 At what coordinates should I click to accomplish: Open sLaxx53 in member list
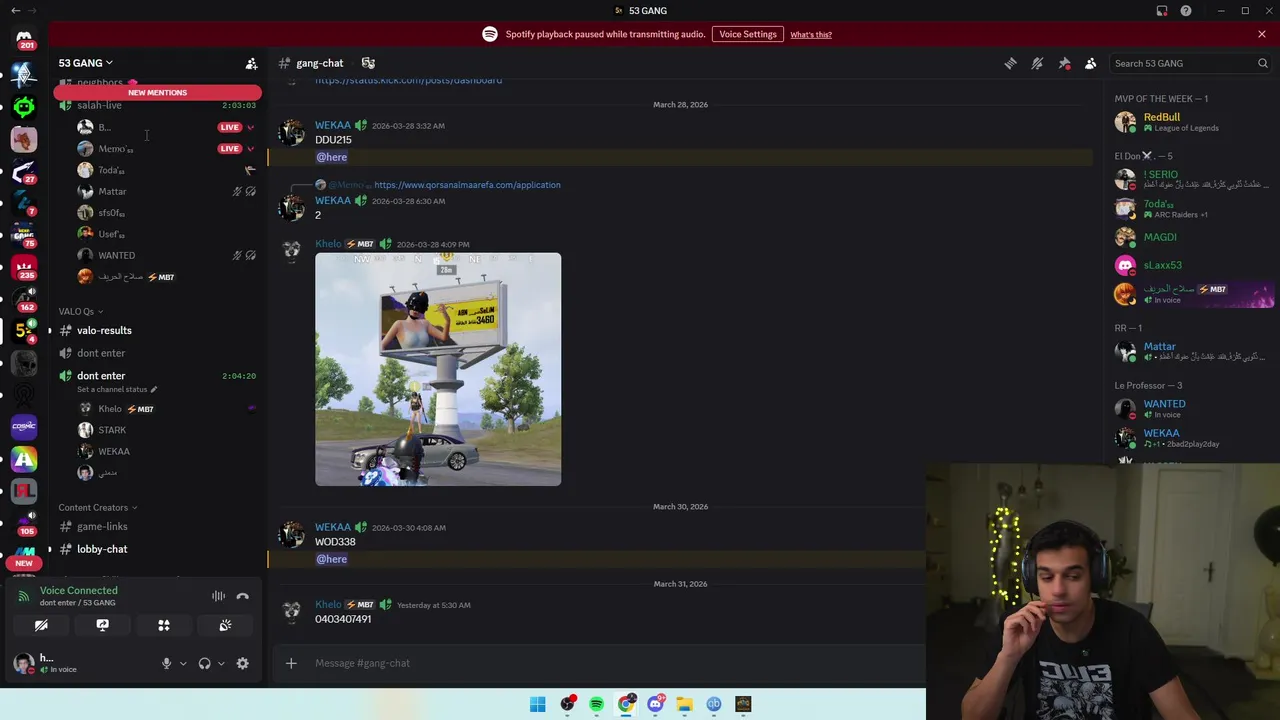[x=1190, y=265]
